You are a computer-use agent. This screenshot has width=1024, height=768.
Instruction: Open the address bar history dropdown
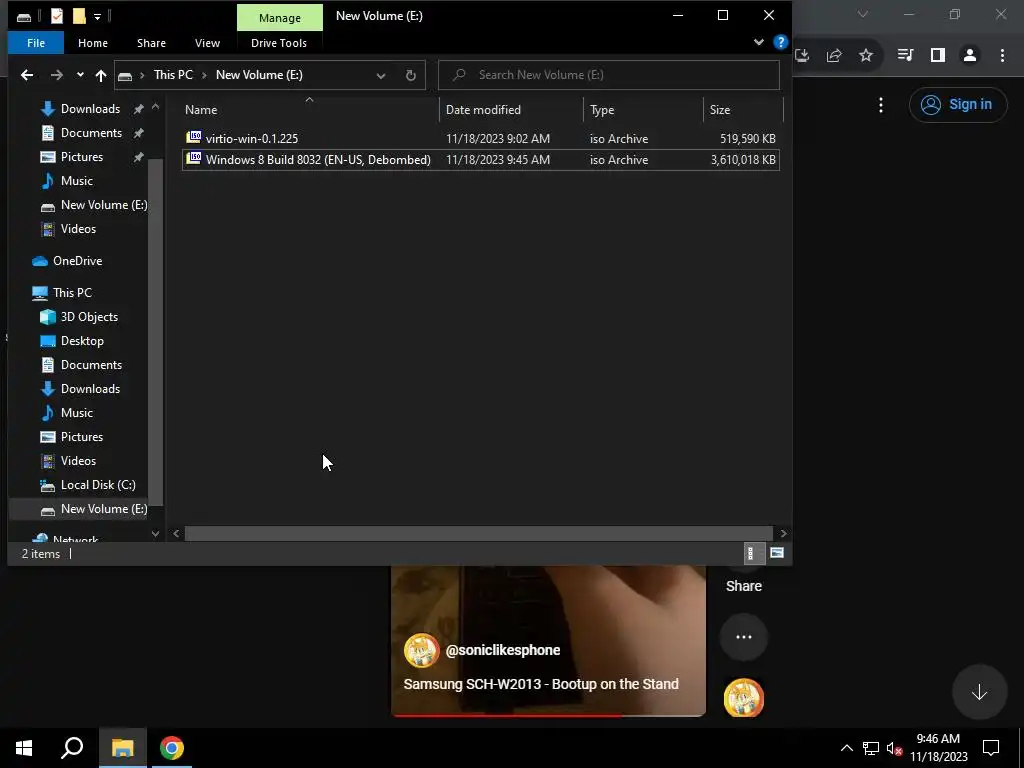(381, 75)
